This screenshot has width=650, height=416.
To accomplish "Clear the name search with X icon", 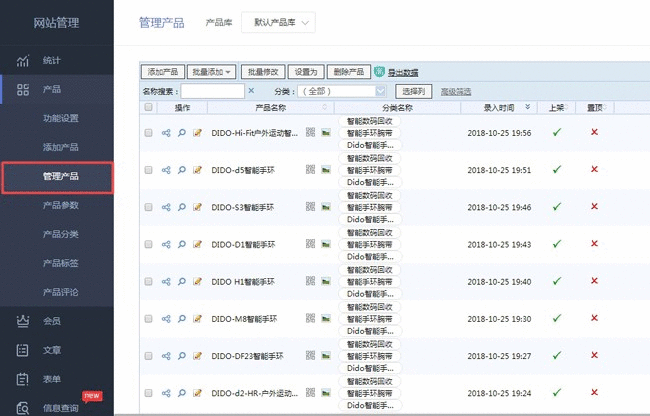I will click(x=250, y=91).
